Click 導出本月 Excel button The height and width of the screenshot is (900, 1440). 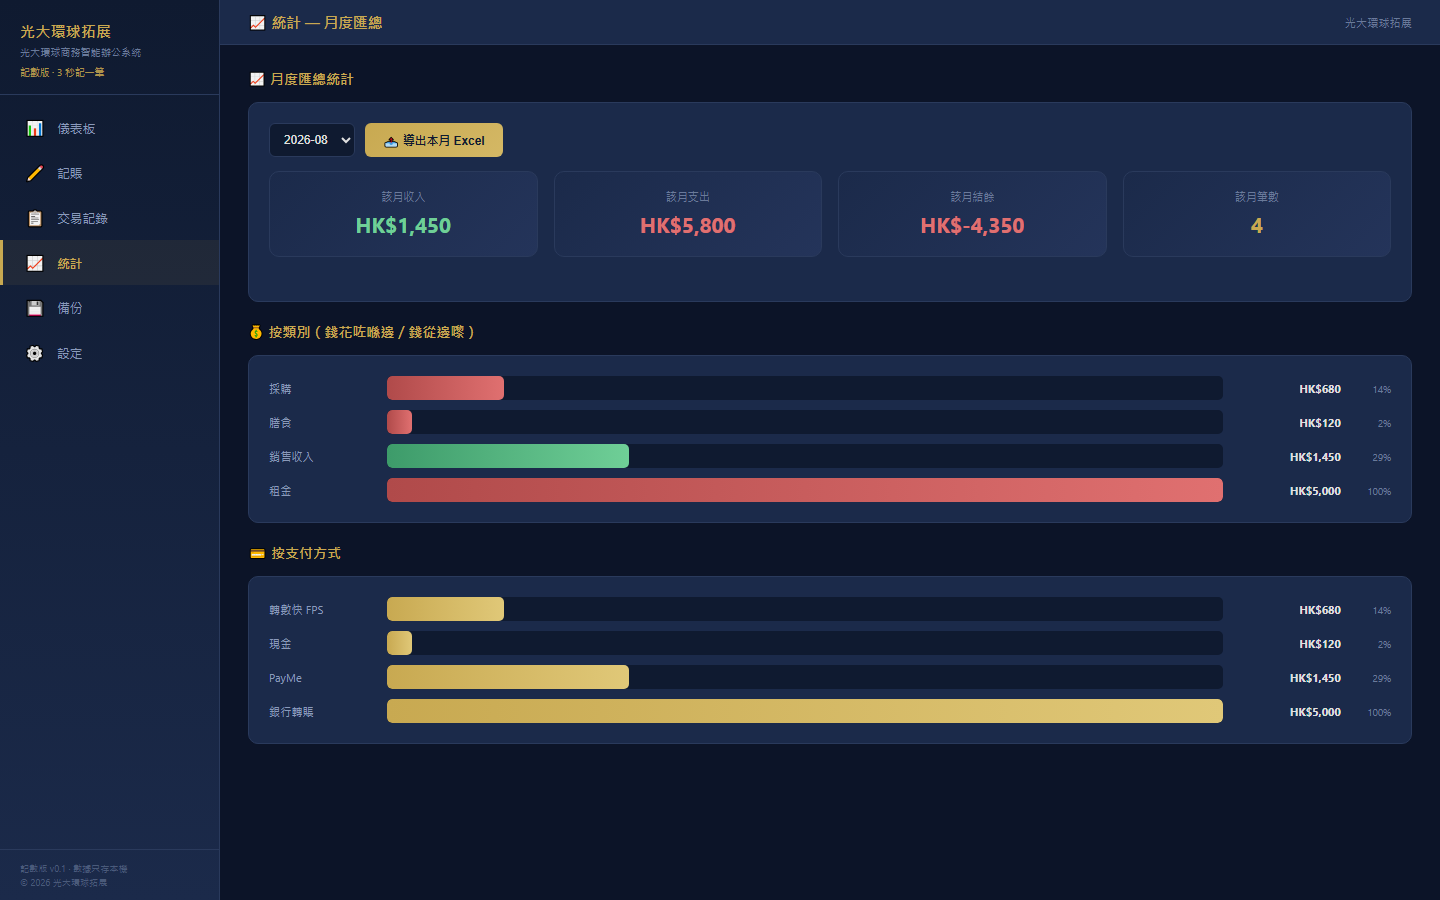click(434, 140)
